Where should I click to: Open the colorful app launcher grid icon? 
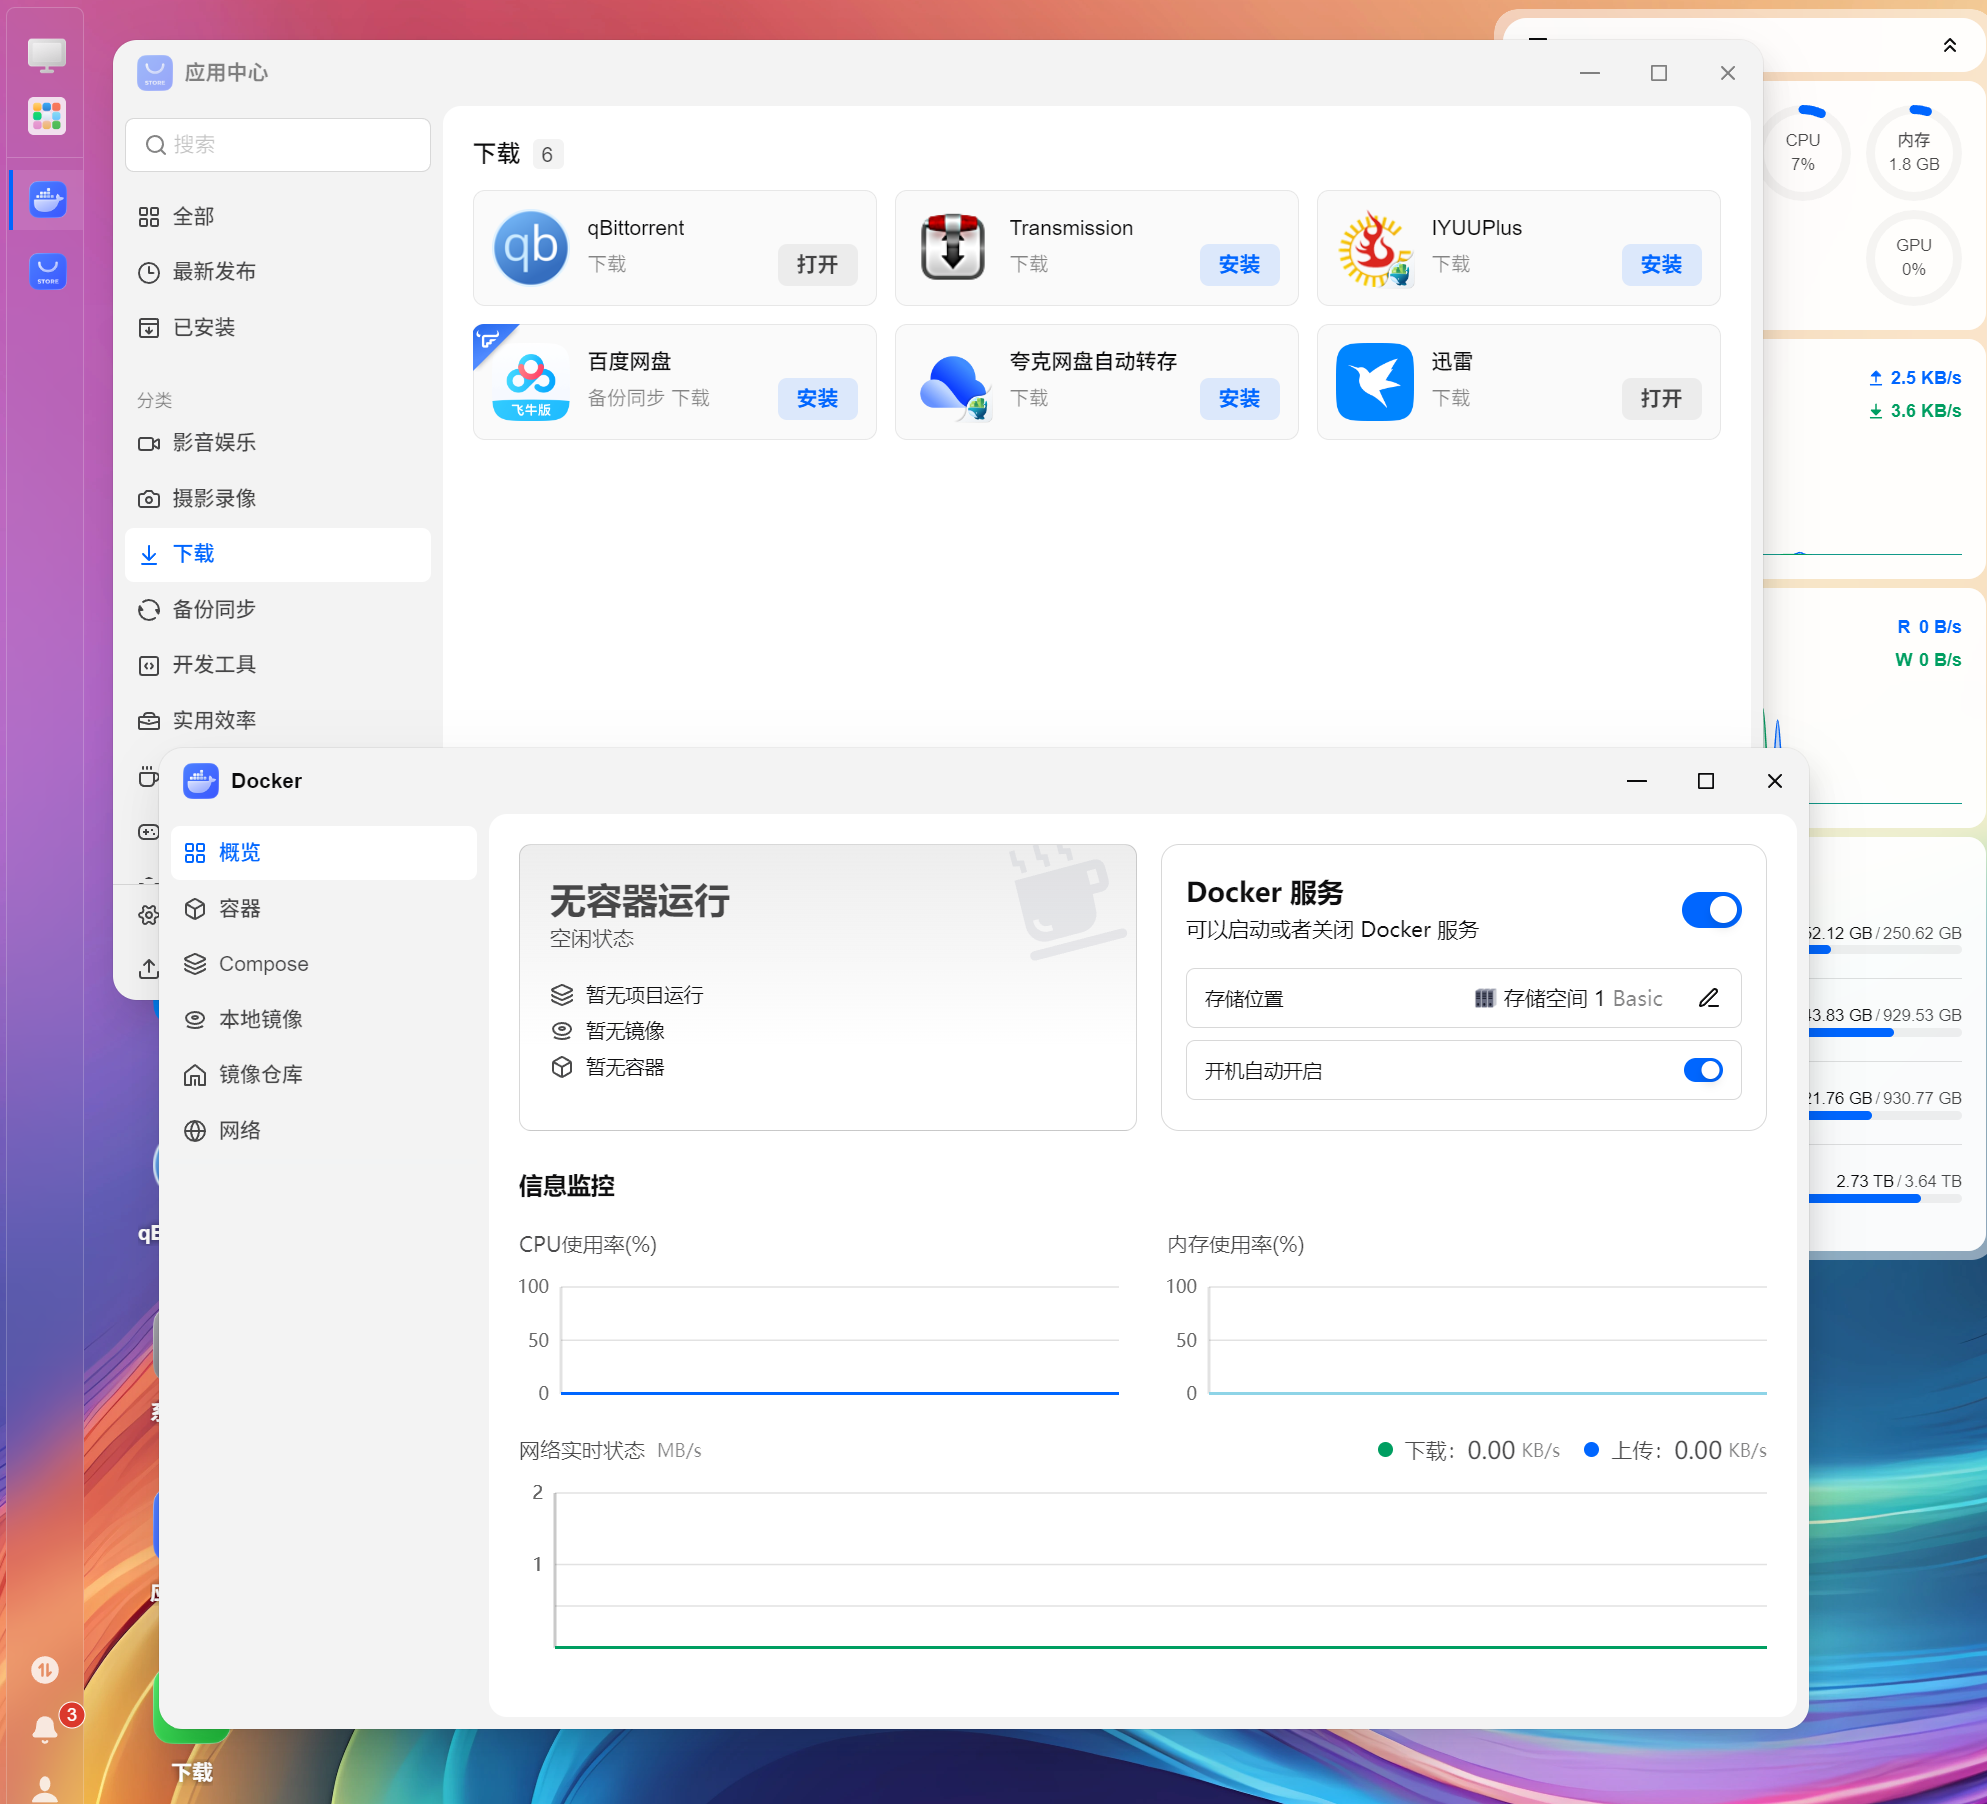click(47, 117)
